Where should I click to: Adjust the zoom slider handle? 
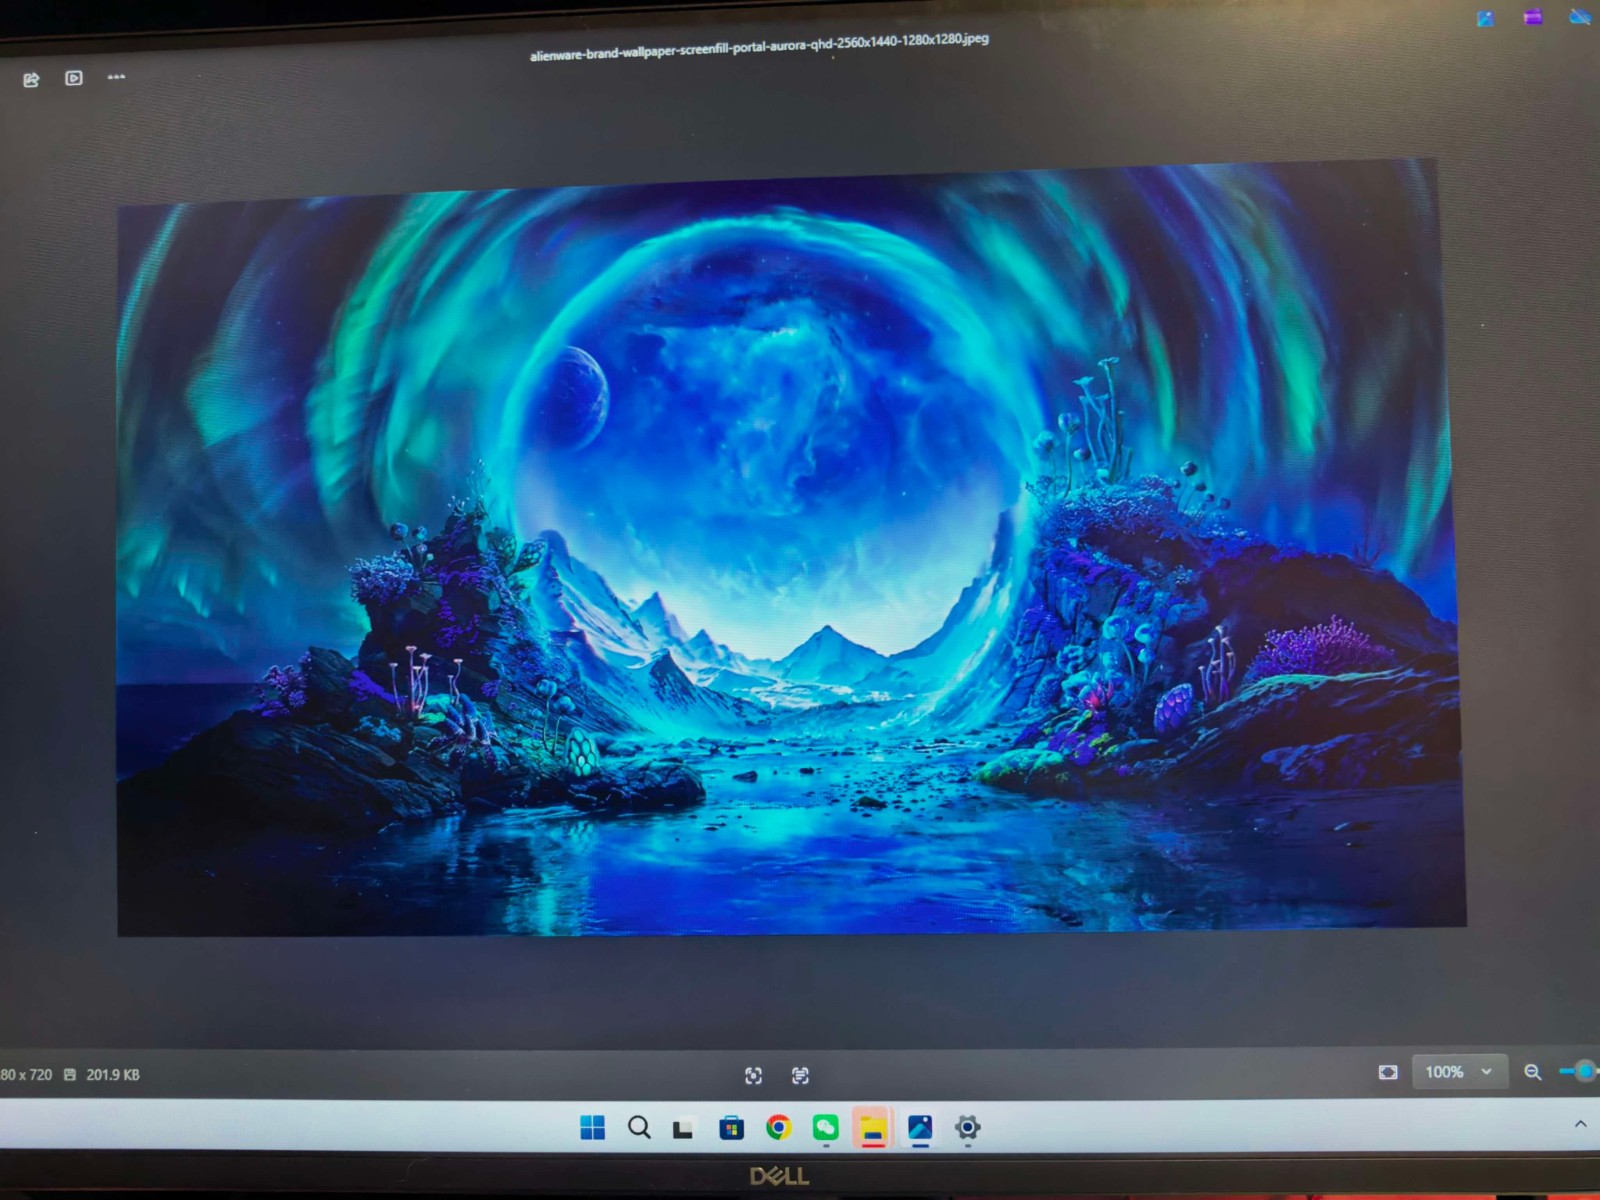pos(1585,1072)
